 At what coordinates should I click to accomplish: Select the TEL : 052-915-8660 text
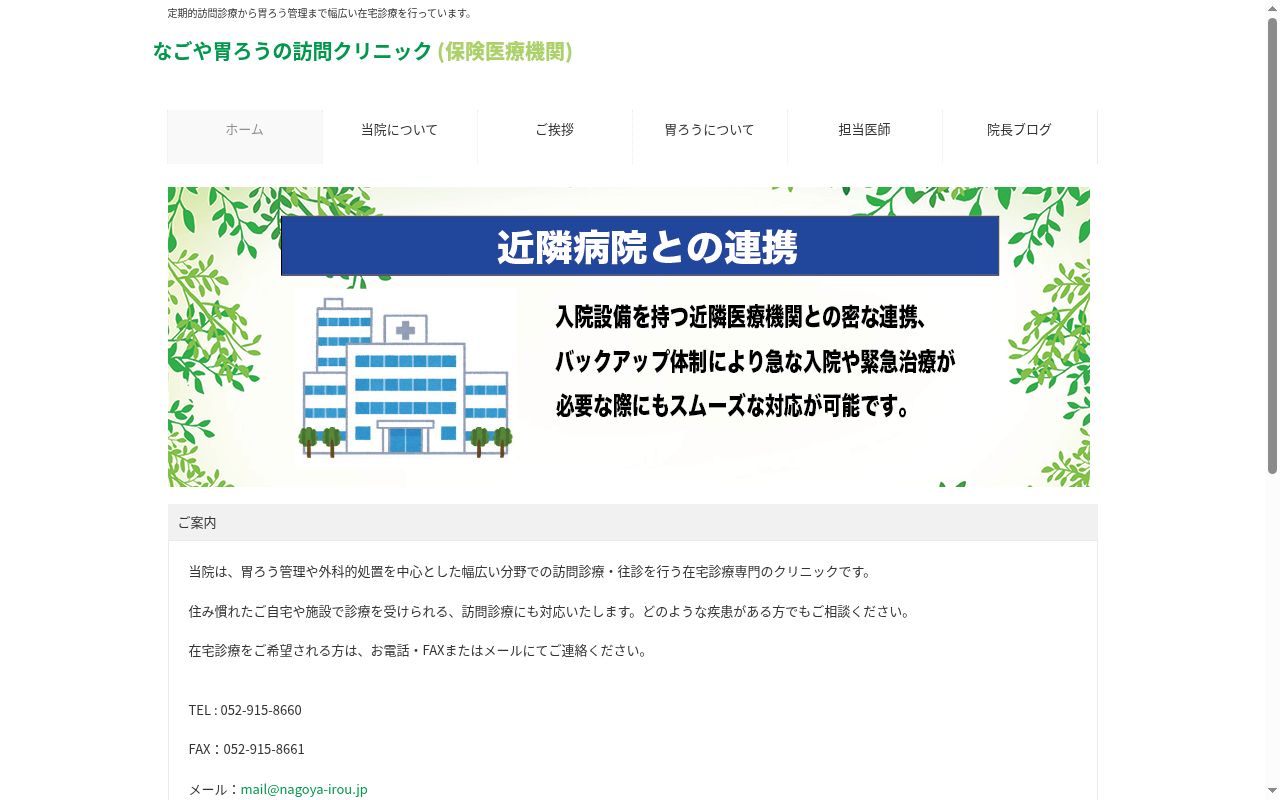pyautogui.click(x=245, y=710)
